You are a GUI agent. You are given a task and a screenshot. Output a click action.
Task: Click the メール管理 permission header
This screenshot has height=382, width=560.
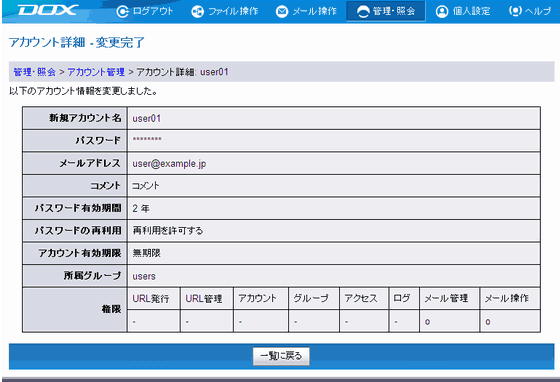446,298
